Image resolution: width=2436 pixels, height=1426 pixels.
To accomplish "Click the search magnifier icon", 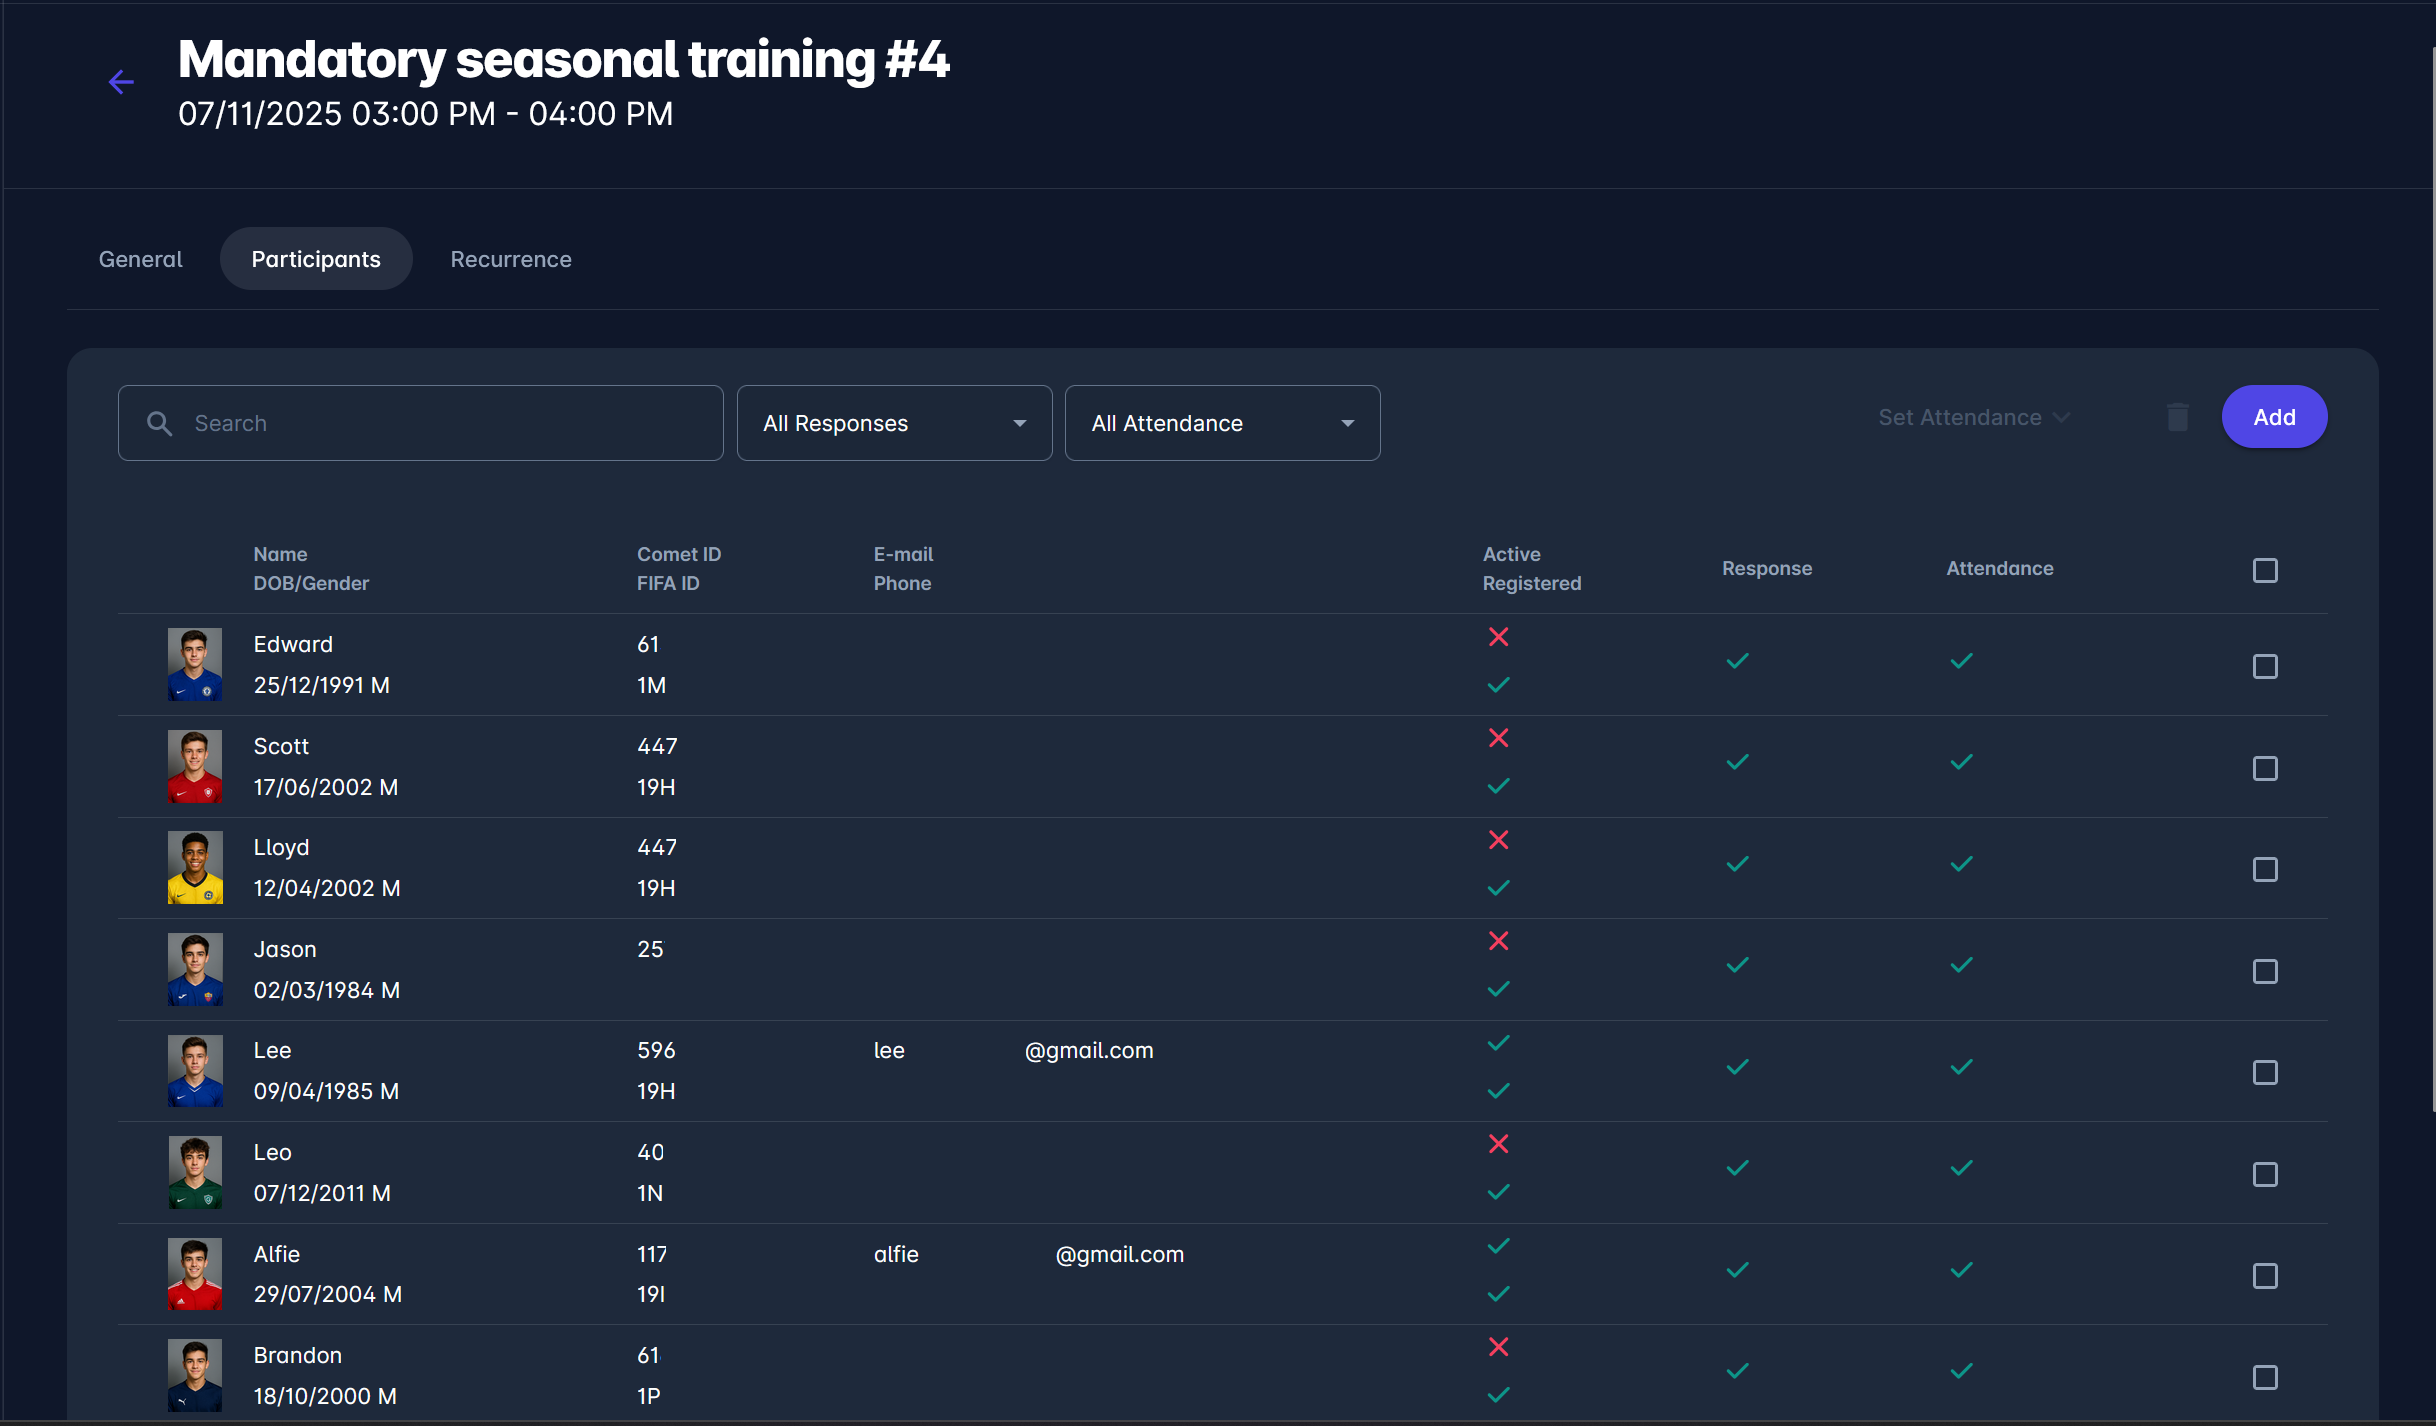I will [160, 423].
